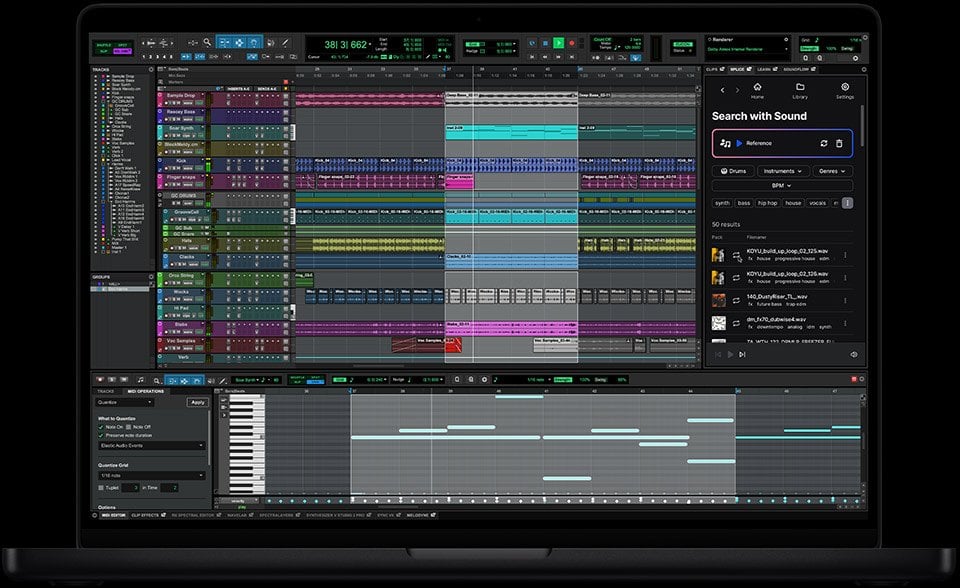Select the Trim tool in top toolbar

(x=224, y=42)
